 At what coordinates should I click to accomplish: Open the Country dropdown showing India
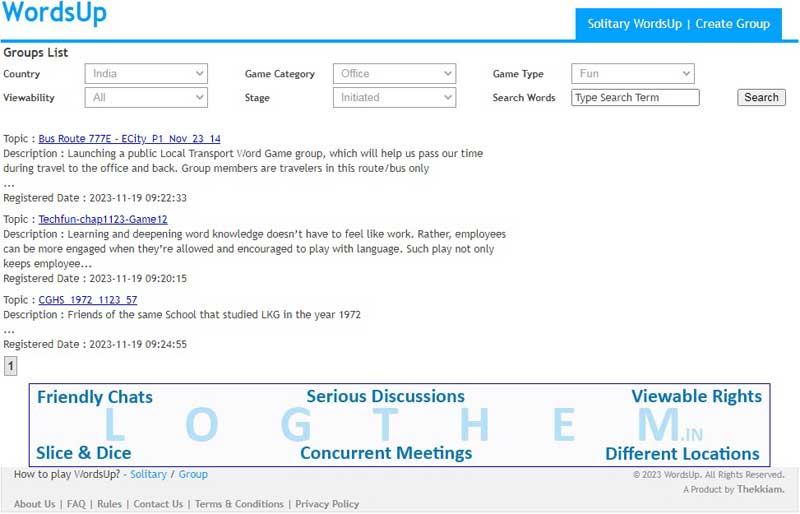tap(146, 74)
